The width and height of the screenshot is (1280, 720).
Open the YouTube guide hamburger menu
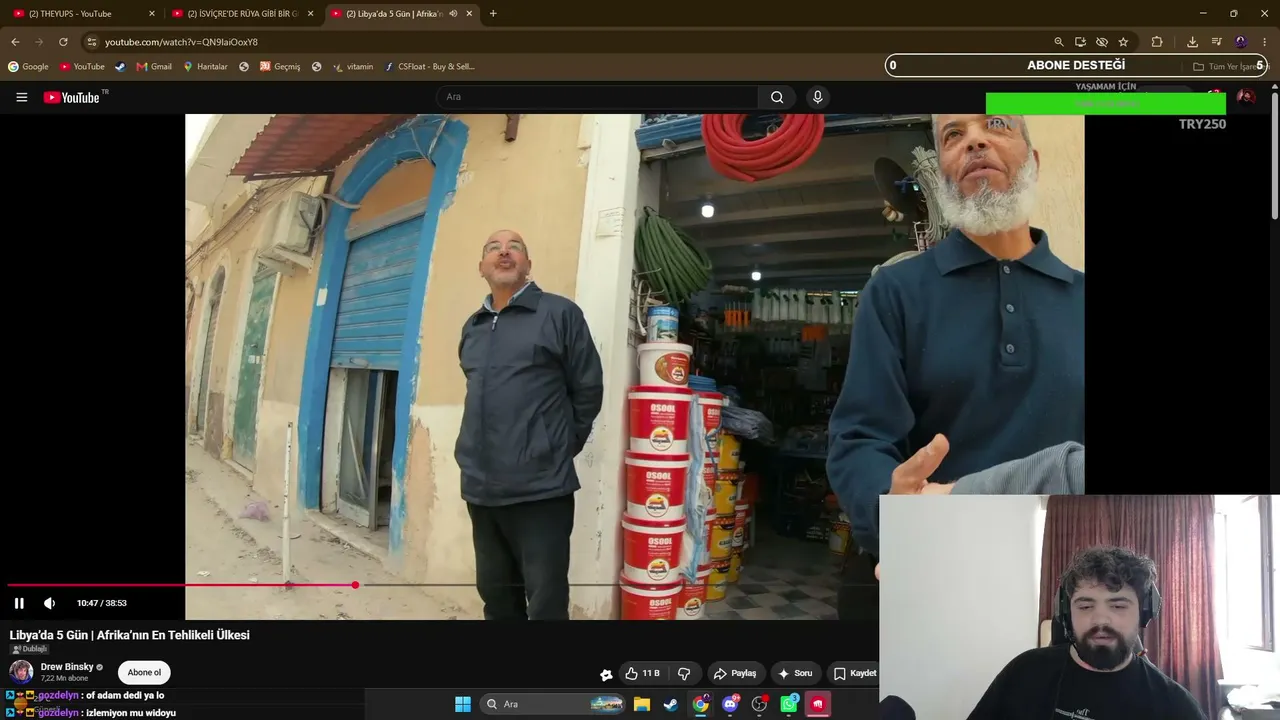[x=21, y=97]
